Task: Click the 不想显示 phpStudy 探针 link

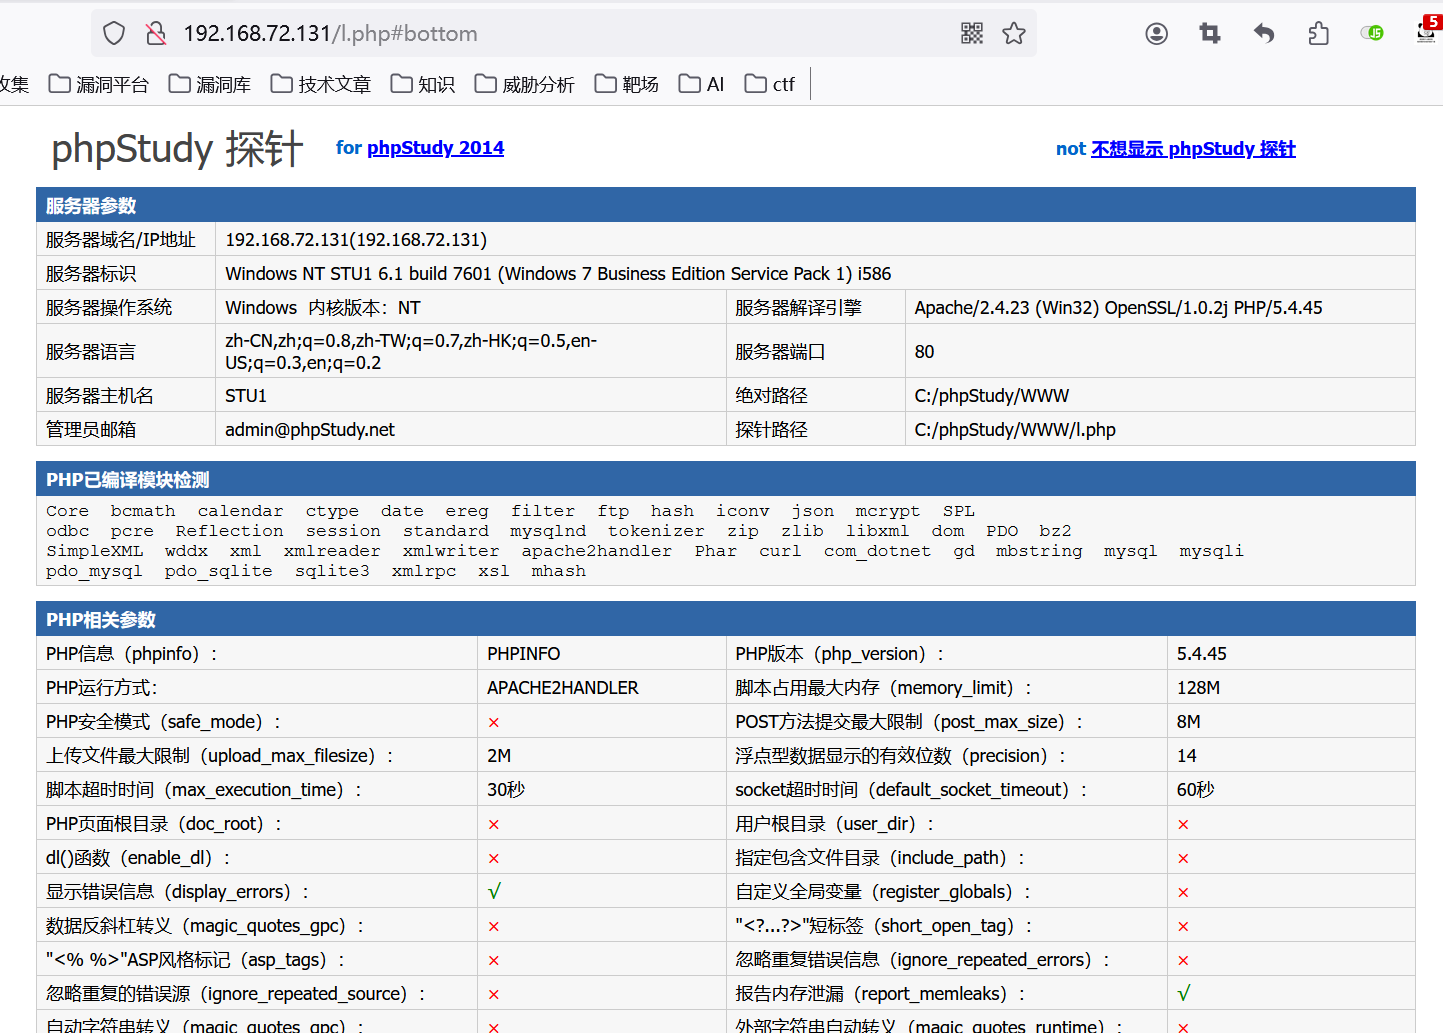Action: [x=1193, y=149]
